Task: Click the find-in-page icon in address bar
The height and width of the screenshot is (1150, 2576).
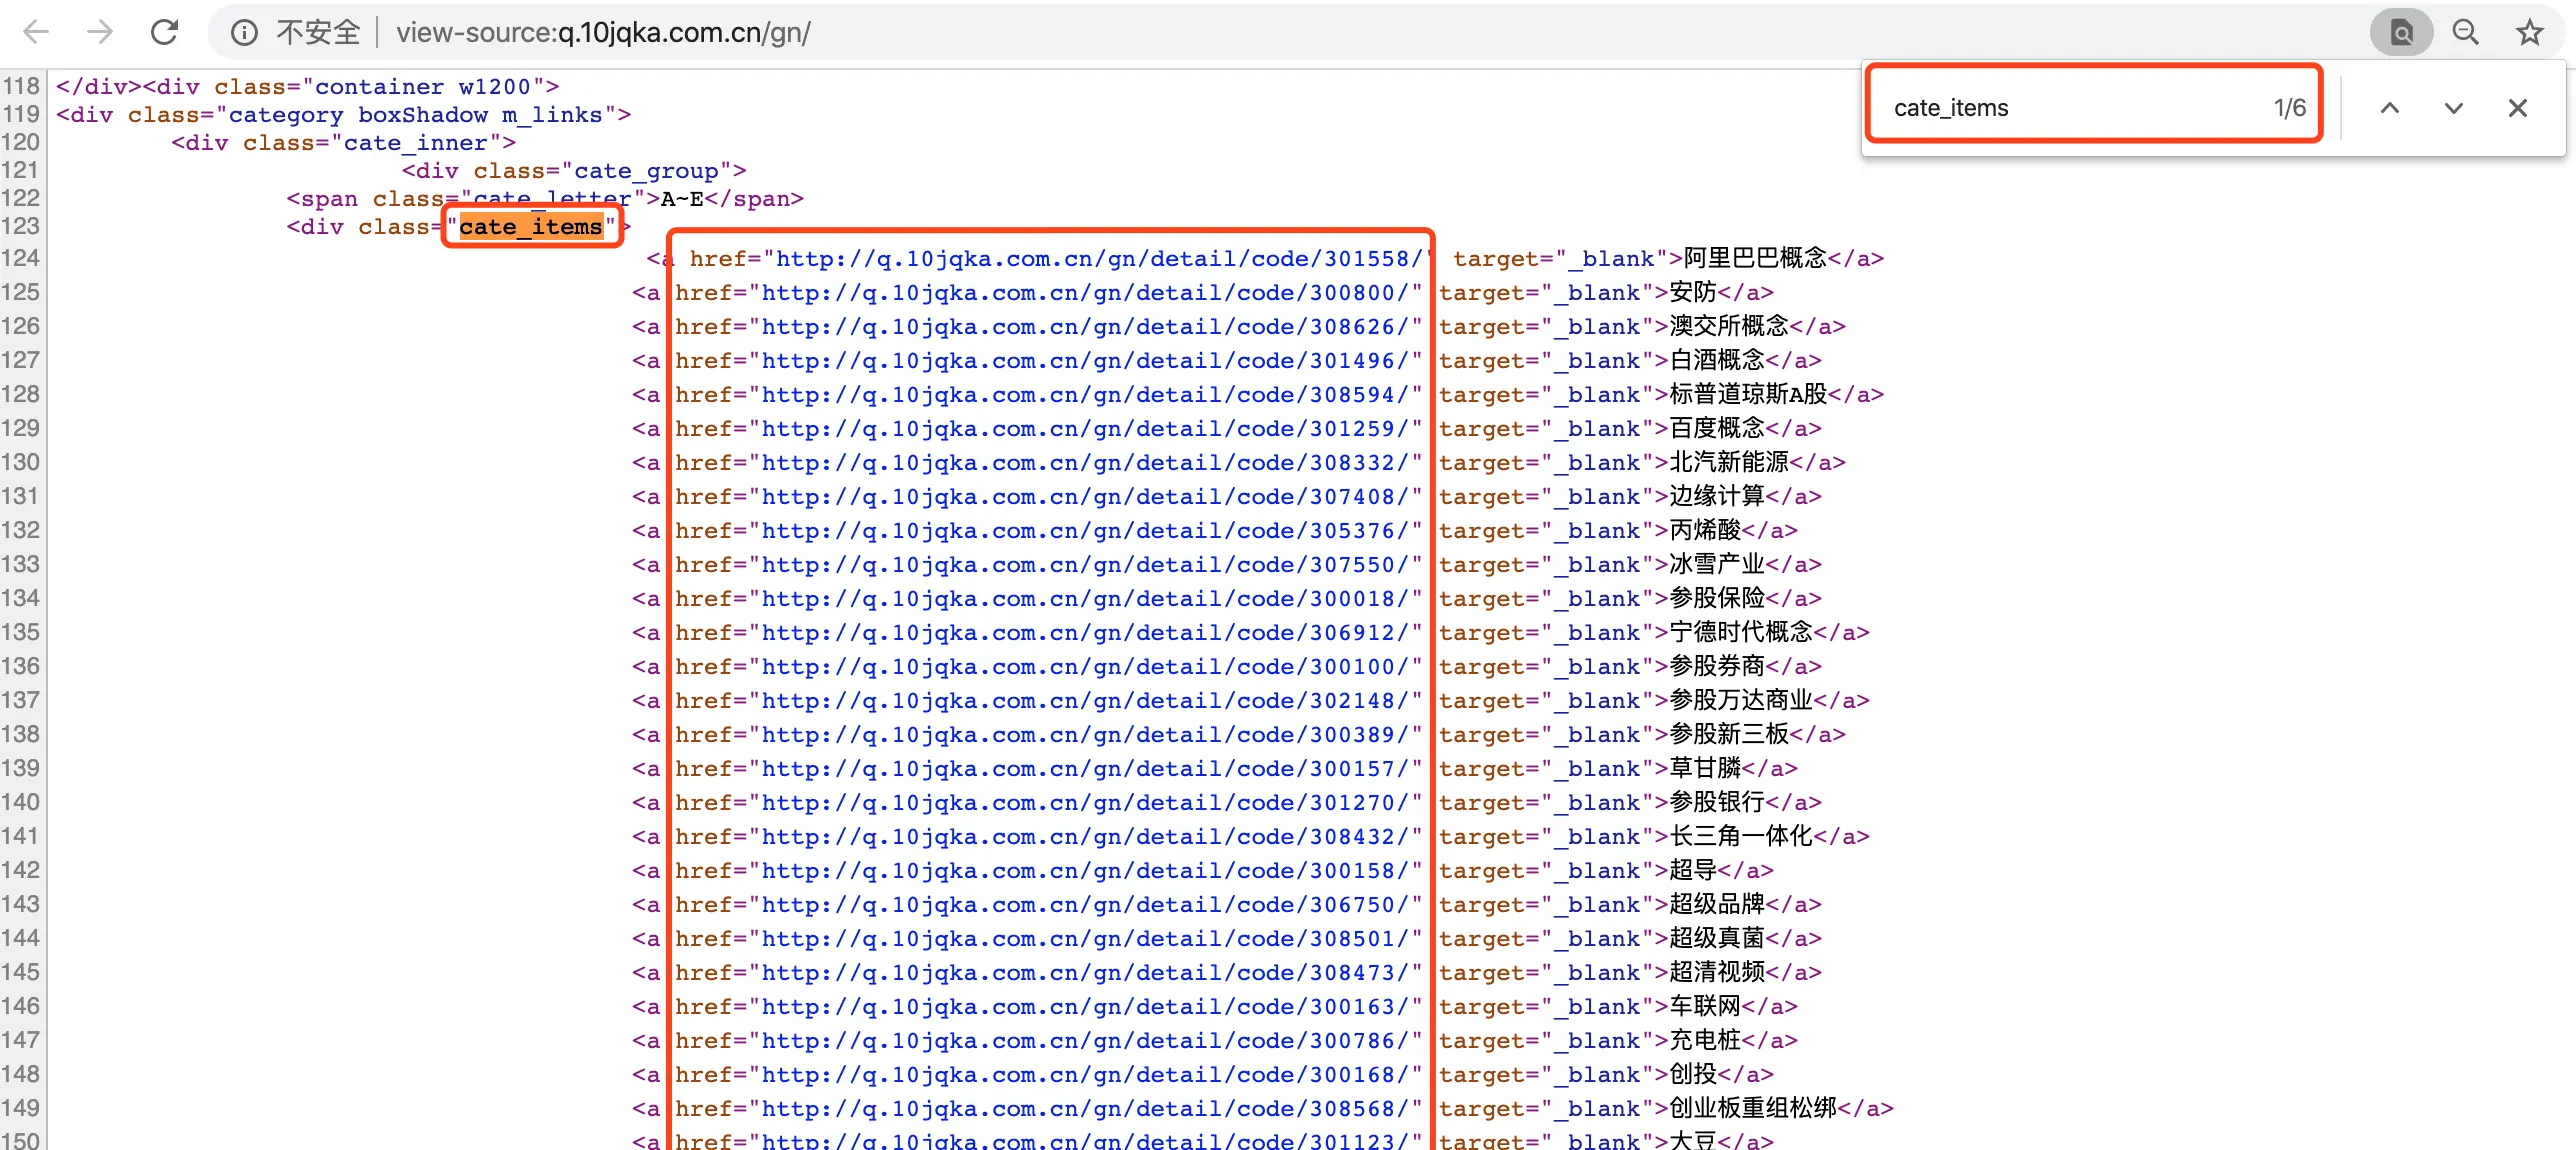Action: point(2401,33)
